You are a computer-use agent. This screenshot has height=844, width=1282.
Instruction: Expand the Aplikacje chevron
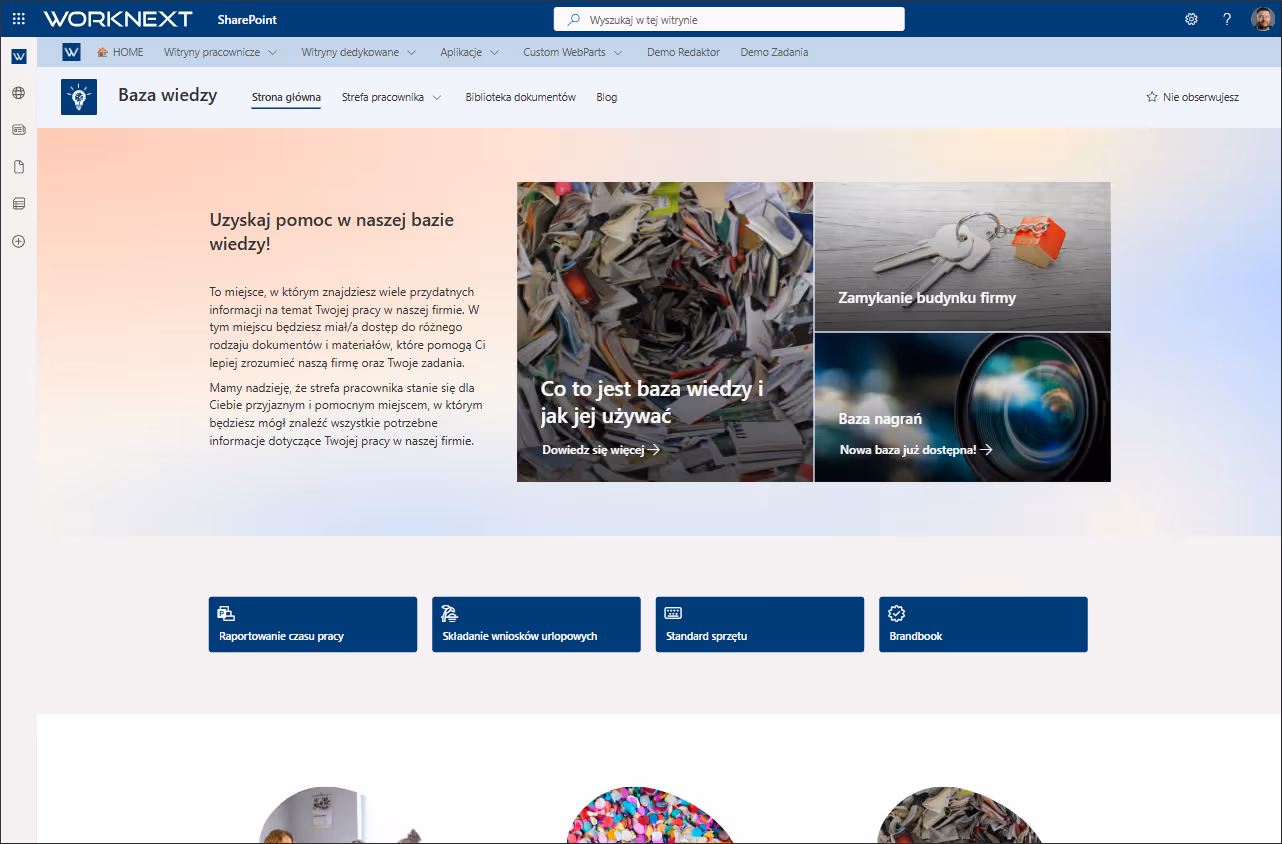(x=495, y=52)
